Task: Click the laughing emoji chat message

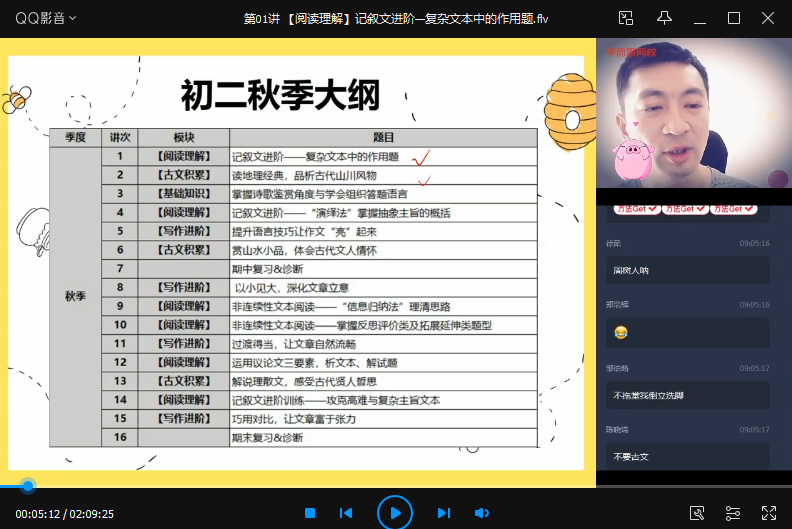Action: pos(621,331)
